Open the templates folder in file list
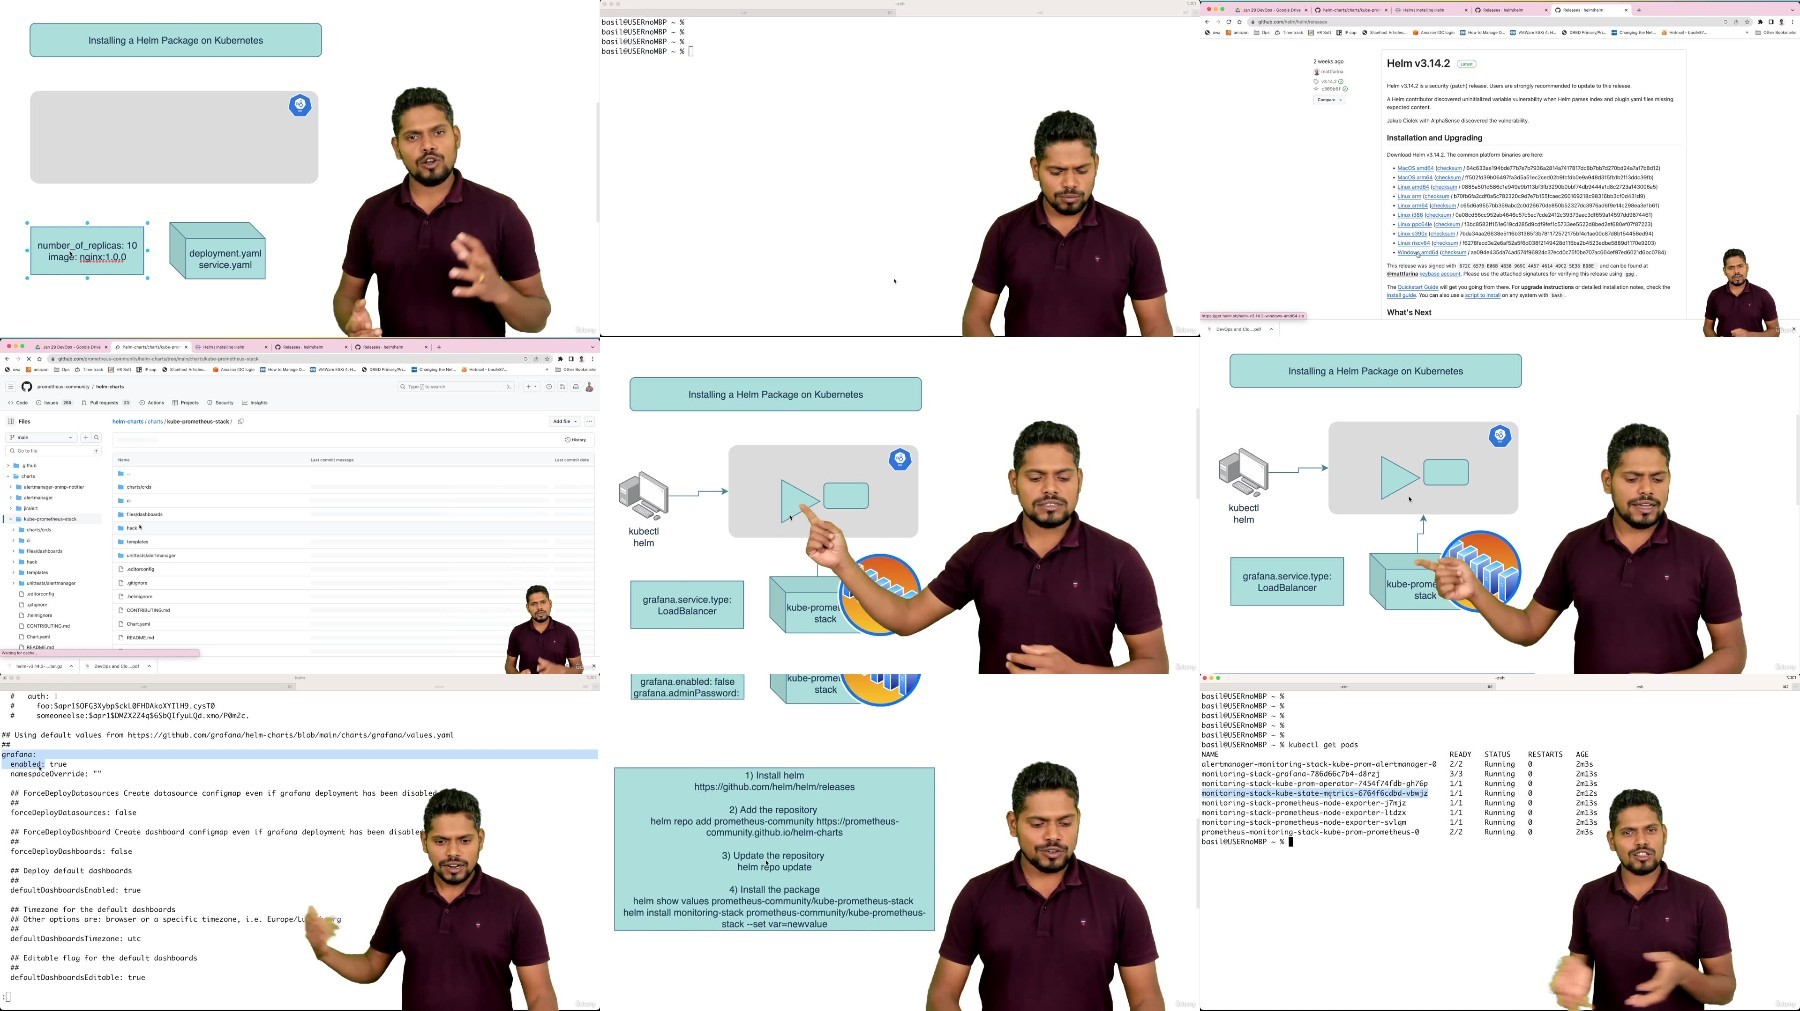This screenshot has width=1800, height=1011. point(137,541)
